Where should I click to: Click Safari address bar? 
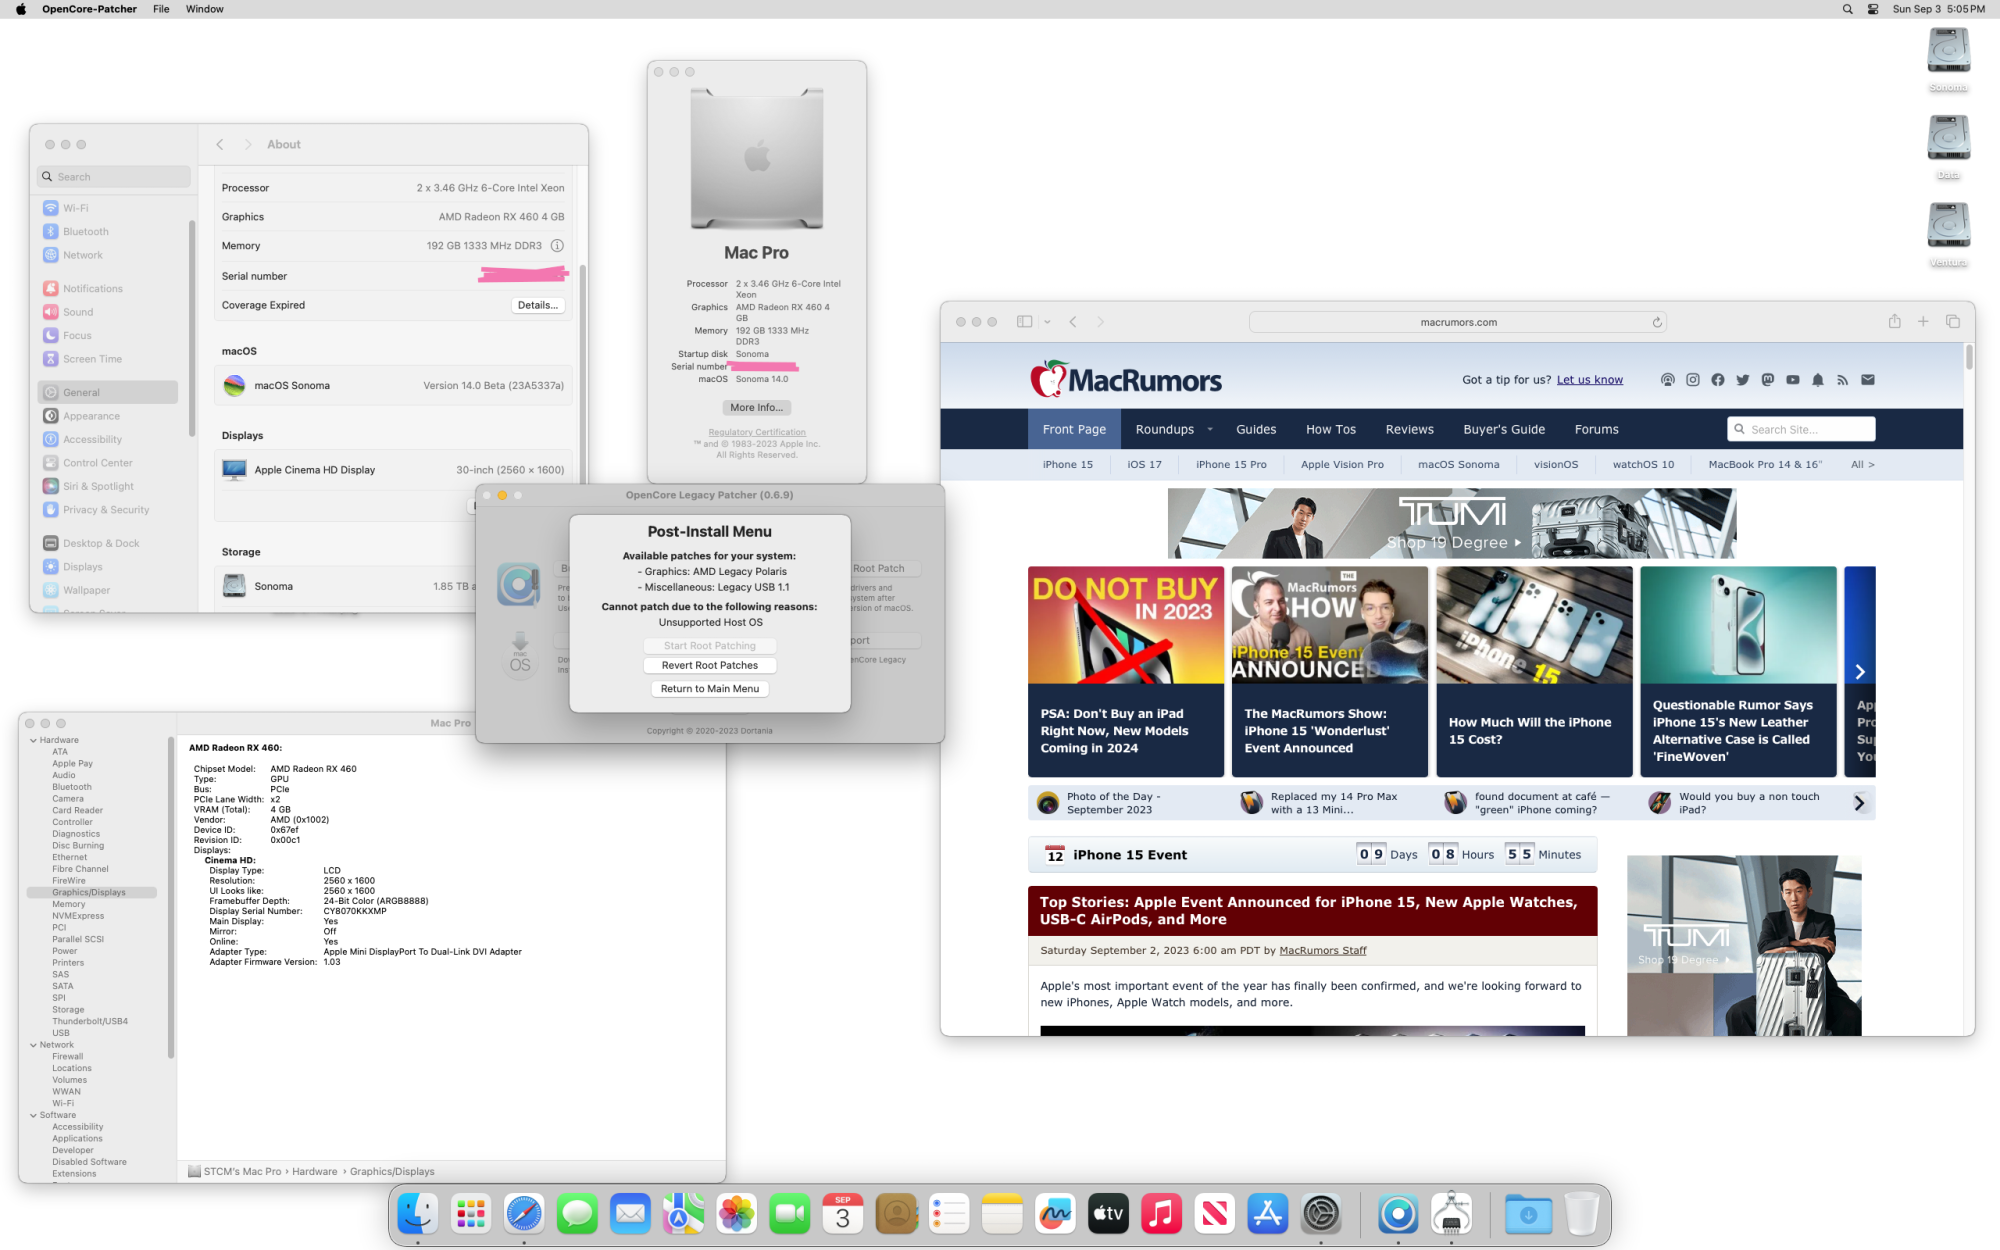pyautogui.click(x=1458, y=322)
